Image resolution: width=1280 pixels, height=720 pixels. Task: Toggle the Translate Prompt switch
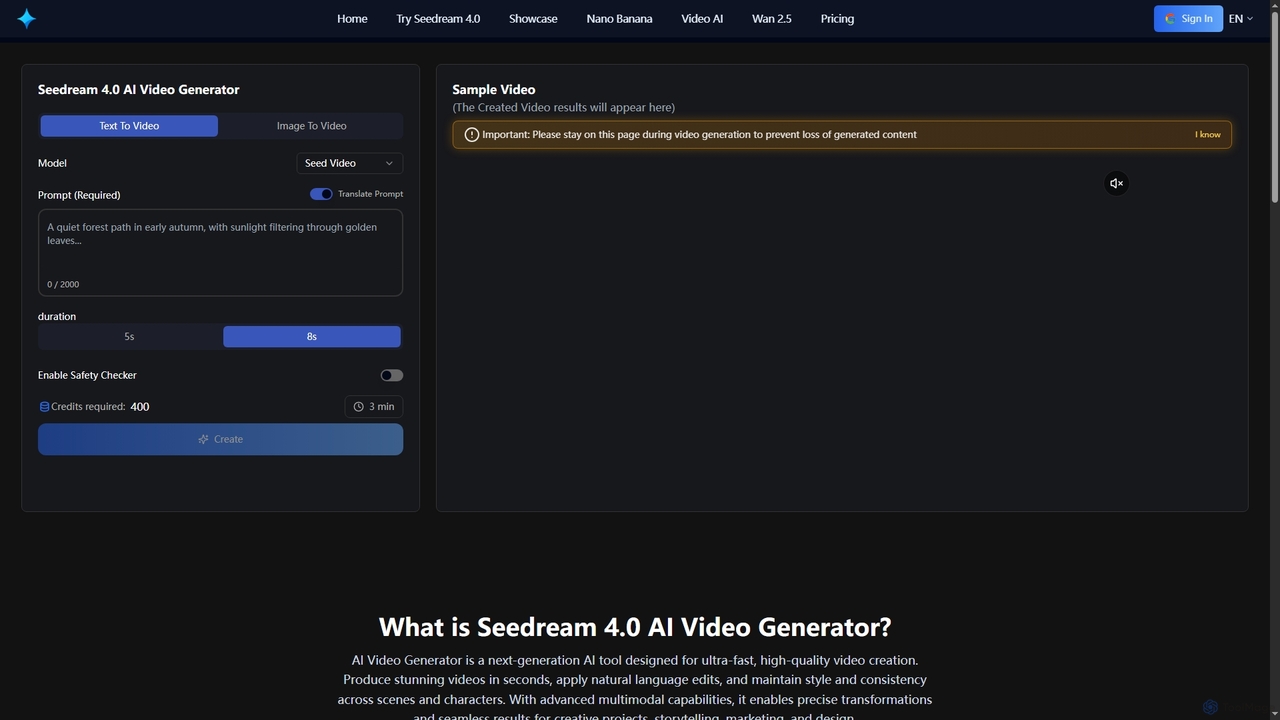click(321, 194)
